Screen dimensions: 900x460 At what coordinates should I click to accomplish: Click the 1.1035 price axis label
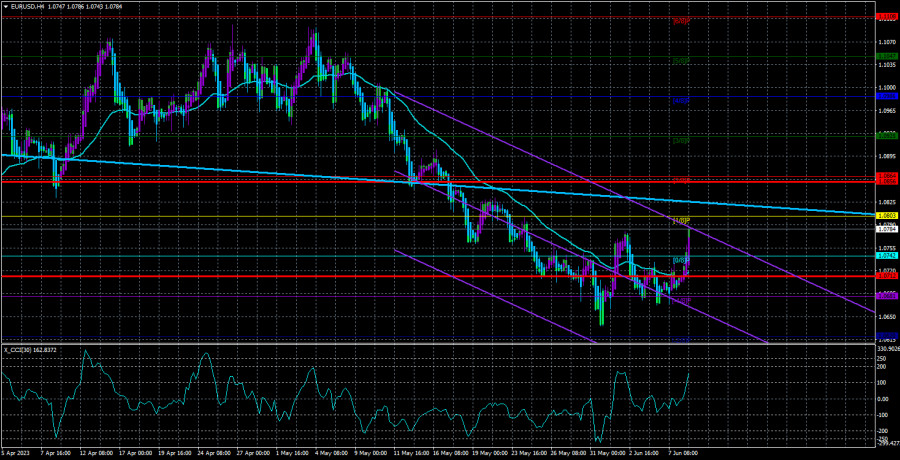tap(886, 65)
